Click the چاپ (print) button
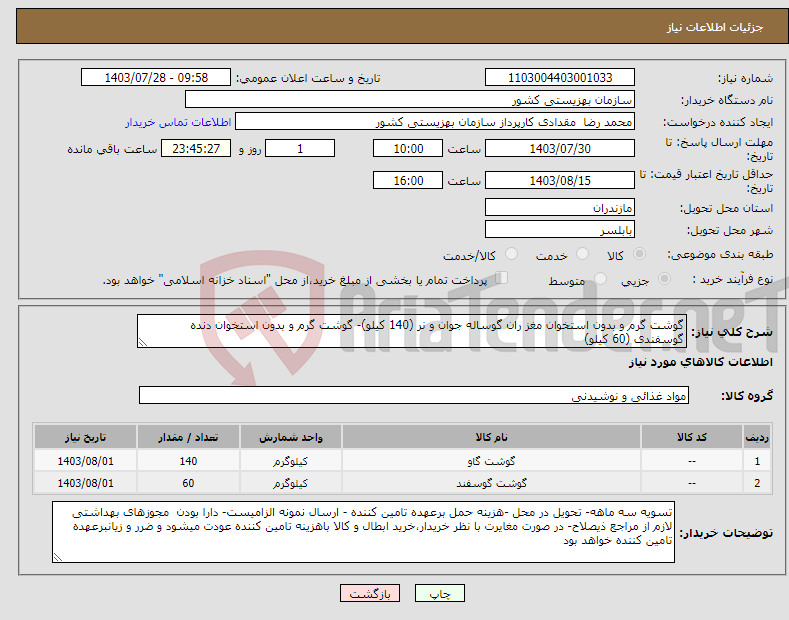 (439, 593)
